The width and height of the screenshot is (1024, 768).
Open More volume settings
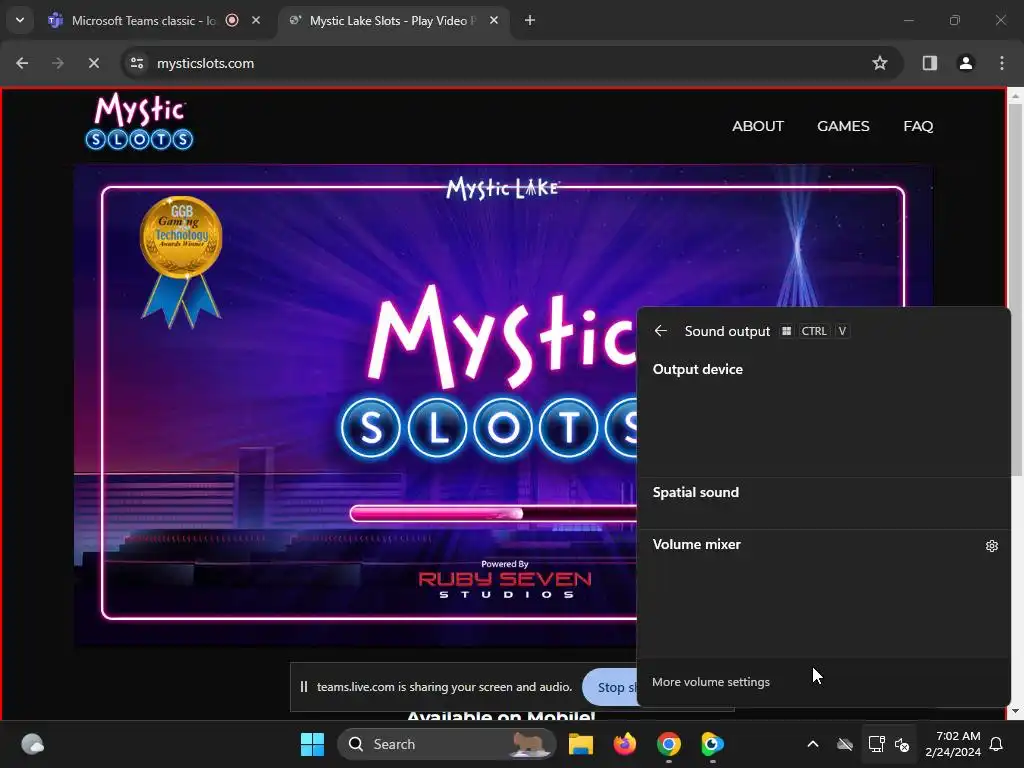[x=711, y=682]
